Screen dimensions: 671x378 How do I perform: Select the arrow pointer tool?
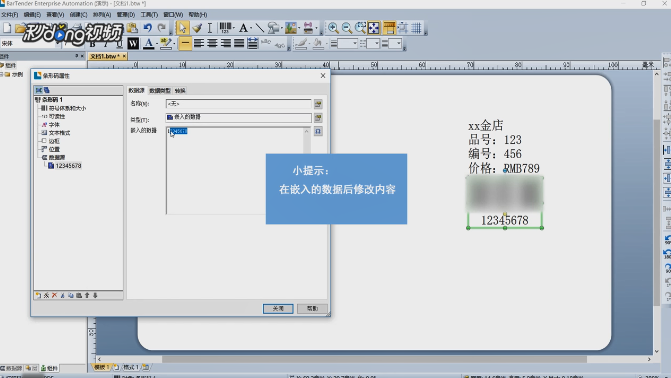[183, 28]
